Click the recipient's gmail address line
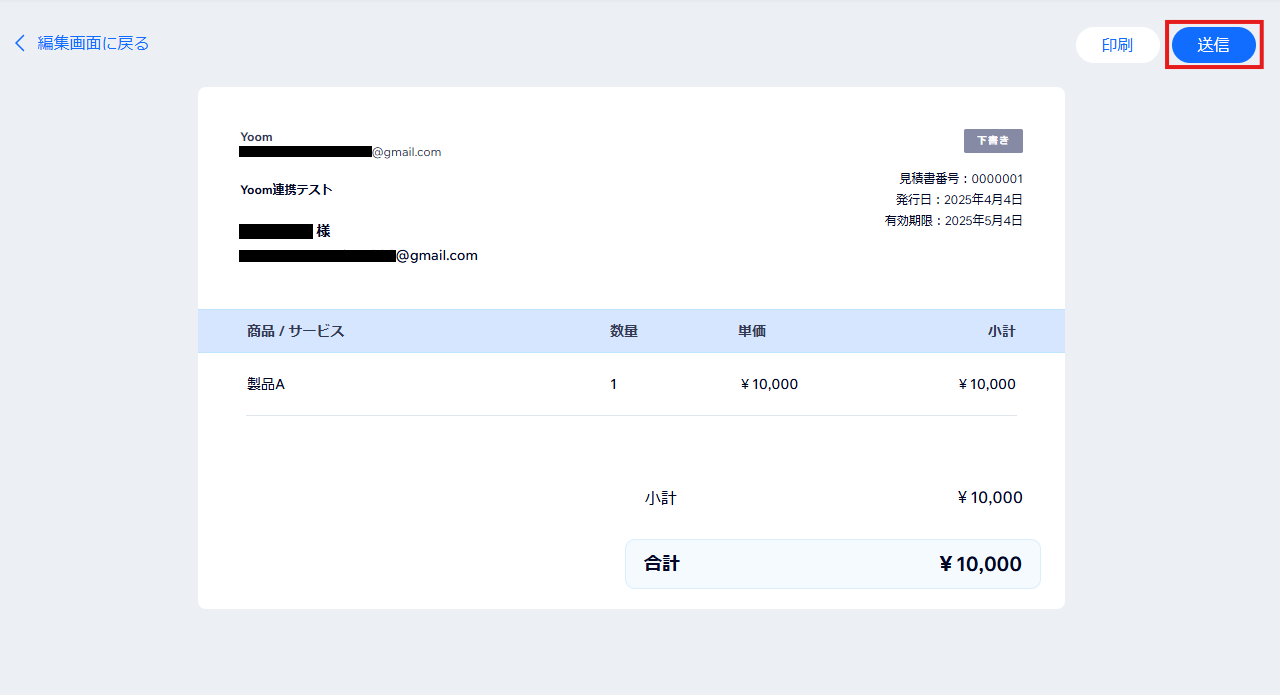 [x=358, y=255]
